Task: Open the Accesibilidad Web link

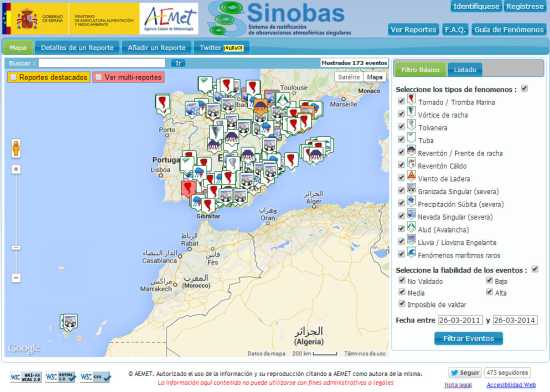Action: pyautogui.click(x=511, y=385)
